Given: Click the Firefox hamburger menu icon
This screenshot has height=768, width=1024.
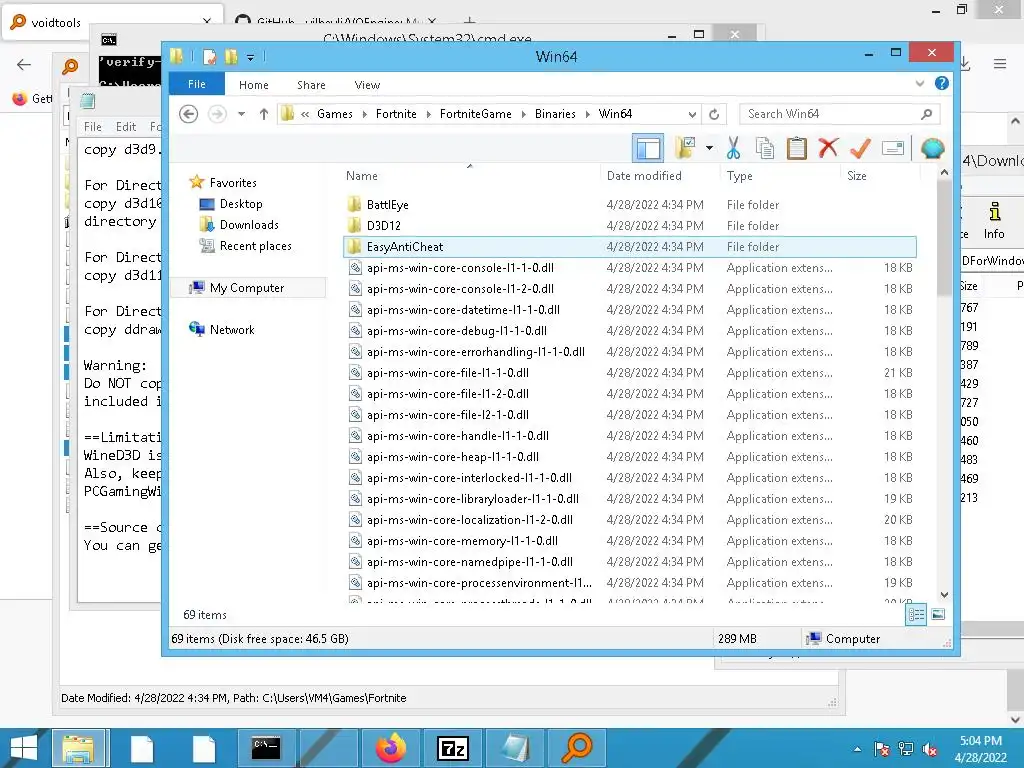Looking at the screenshot, I should click(x=1000, y=64).
